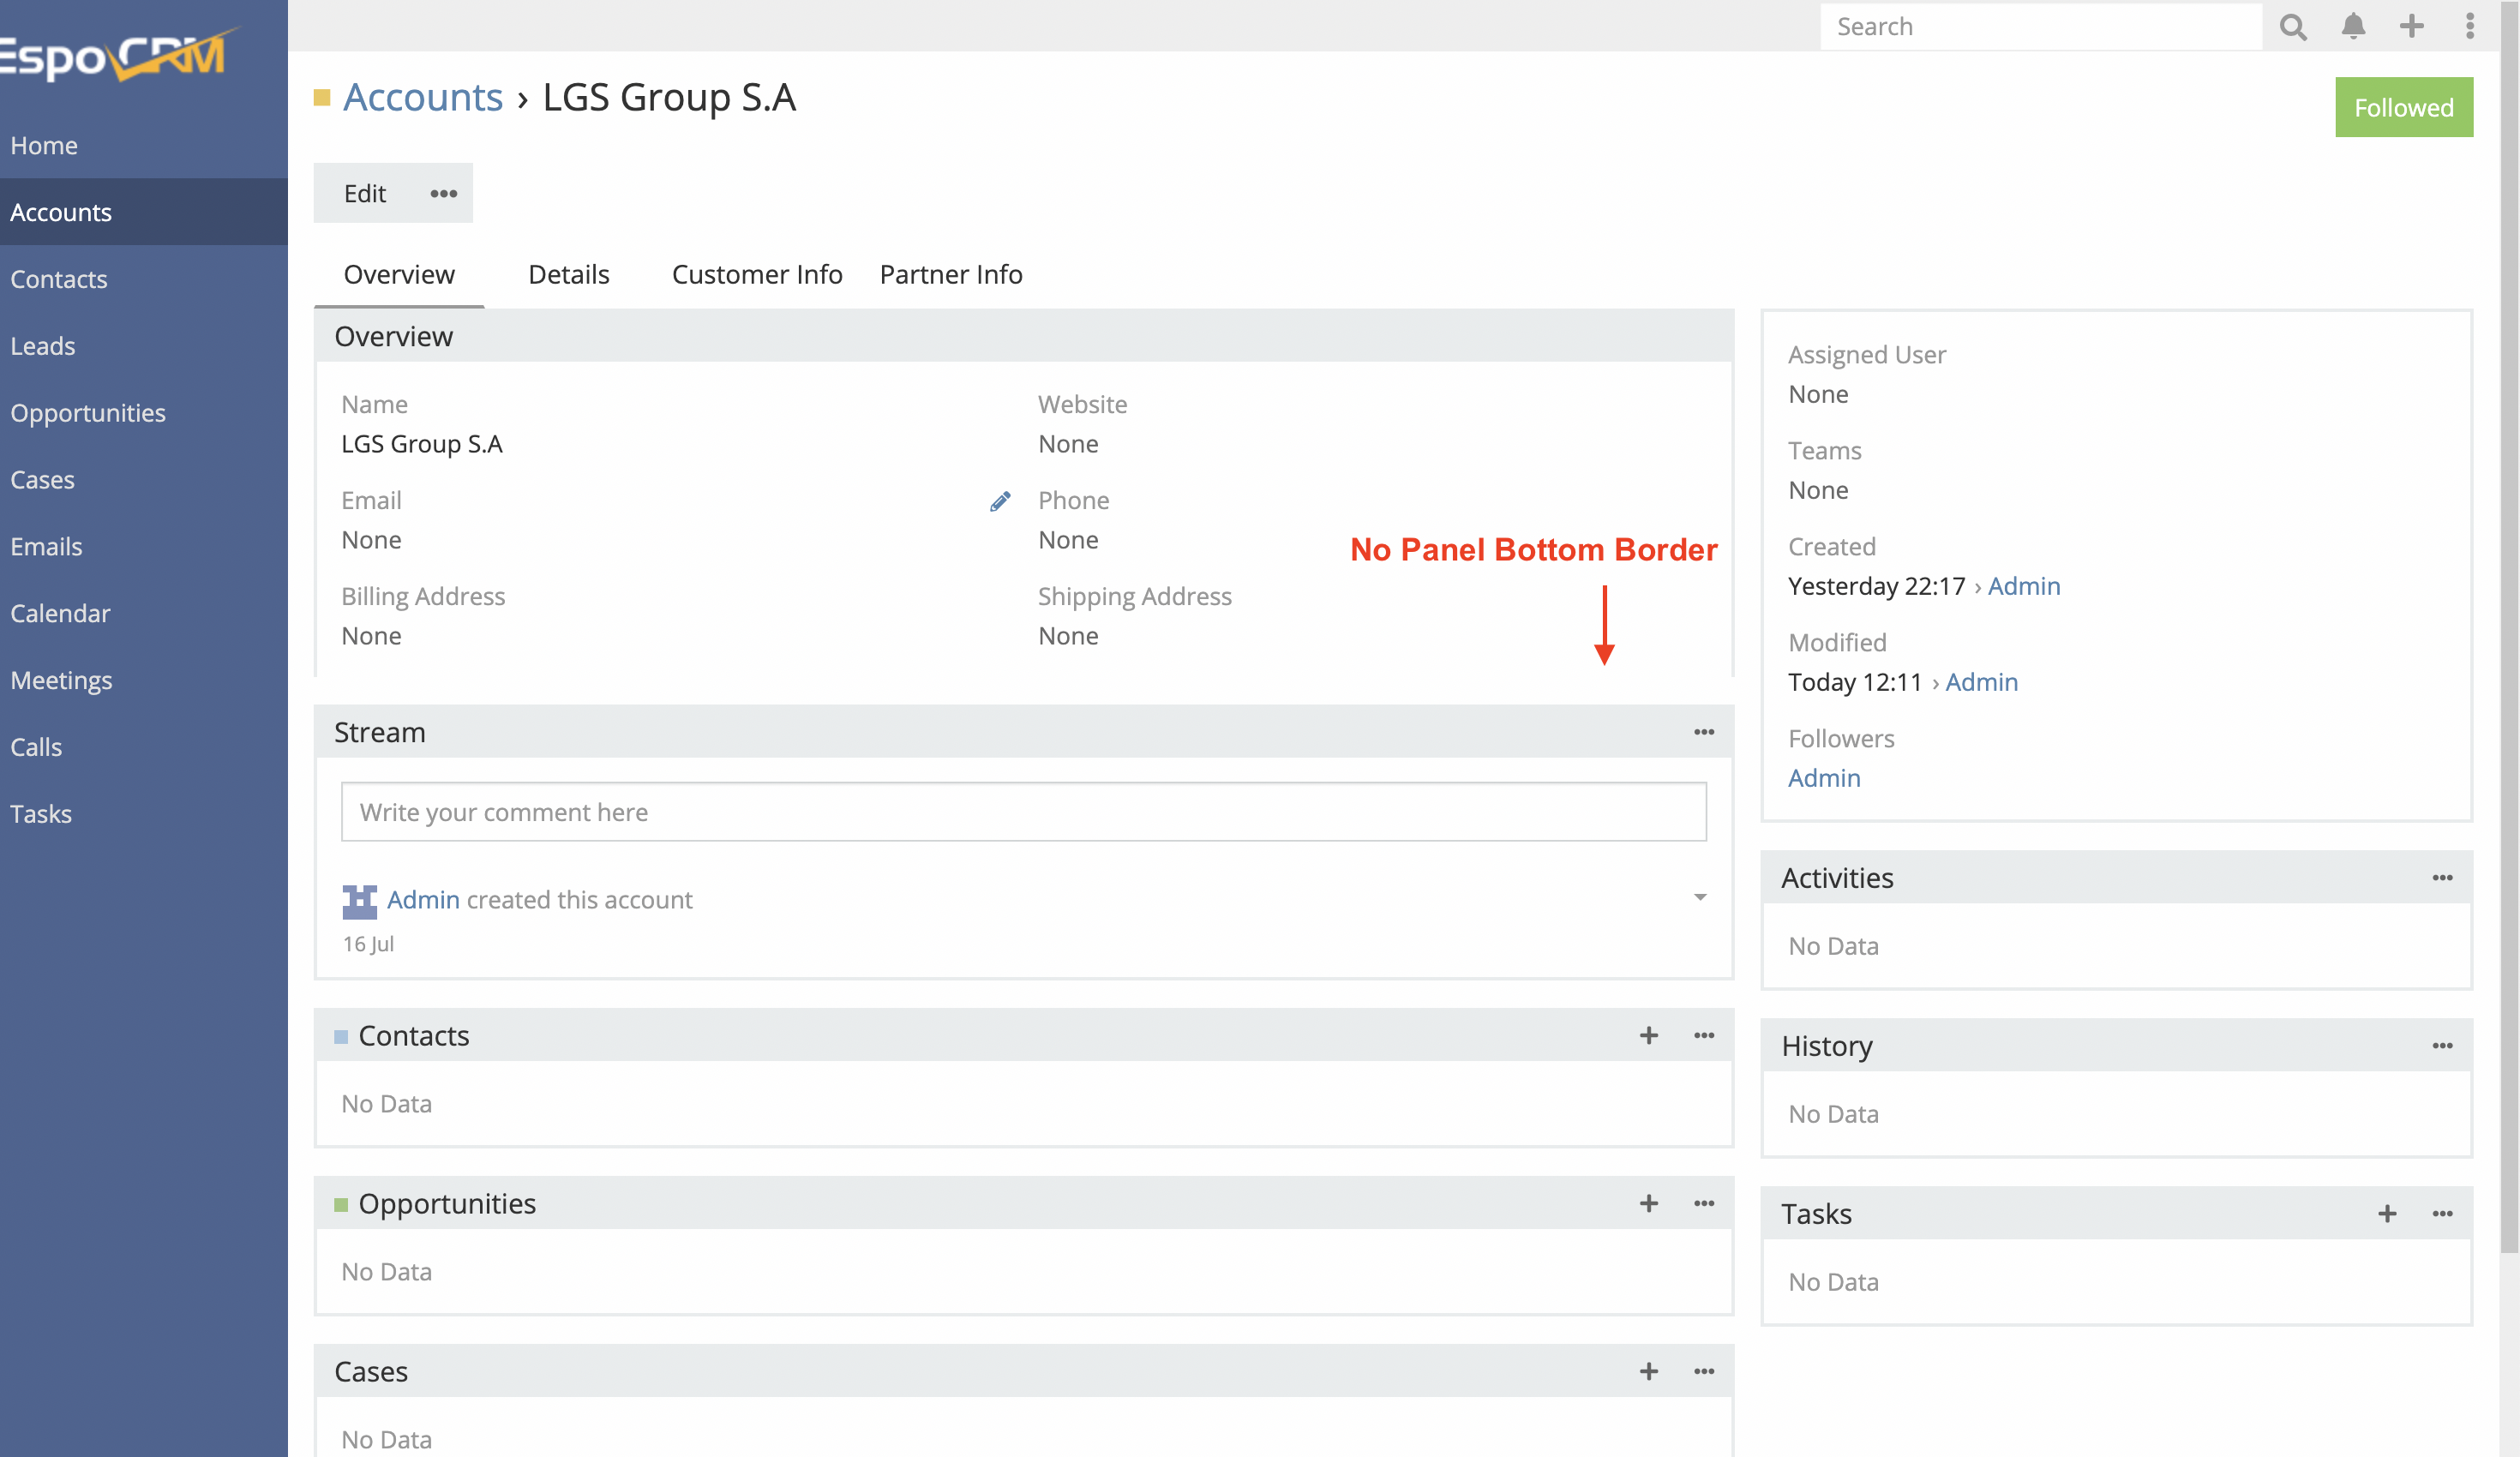Create a task via the Tasks panel plus icon
Image resolution: width=2520 pixels, height=1457 pixels.
[2386, 1214]
